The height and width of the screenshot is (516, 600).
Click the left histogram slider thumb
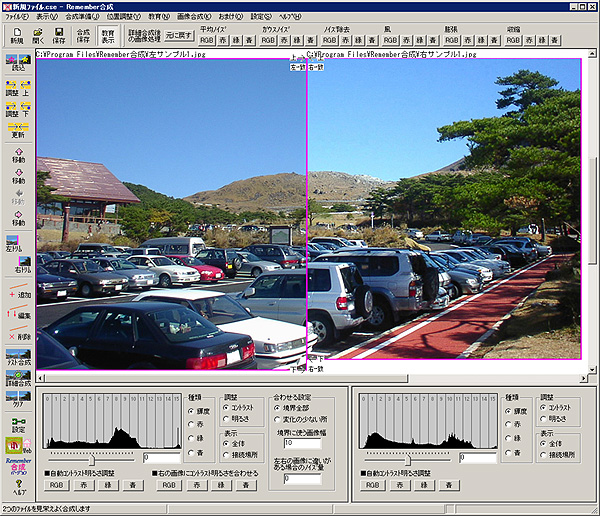pos(92,459)
